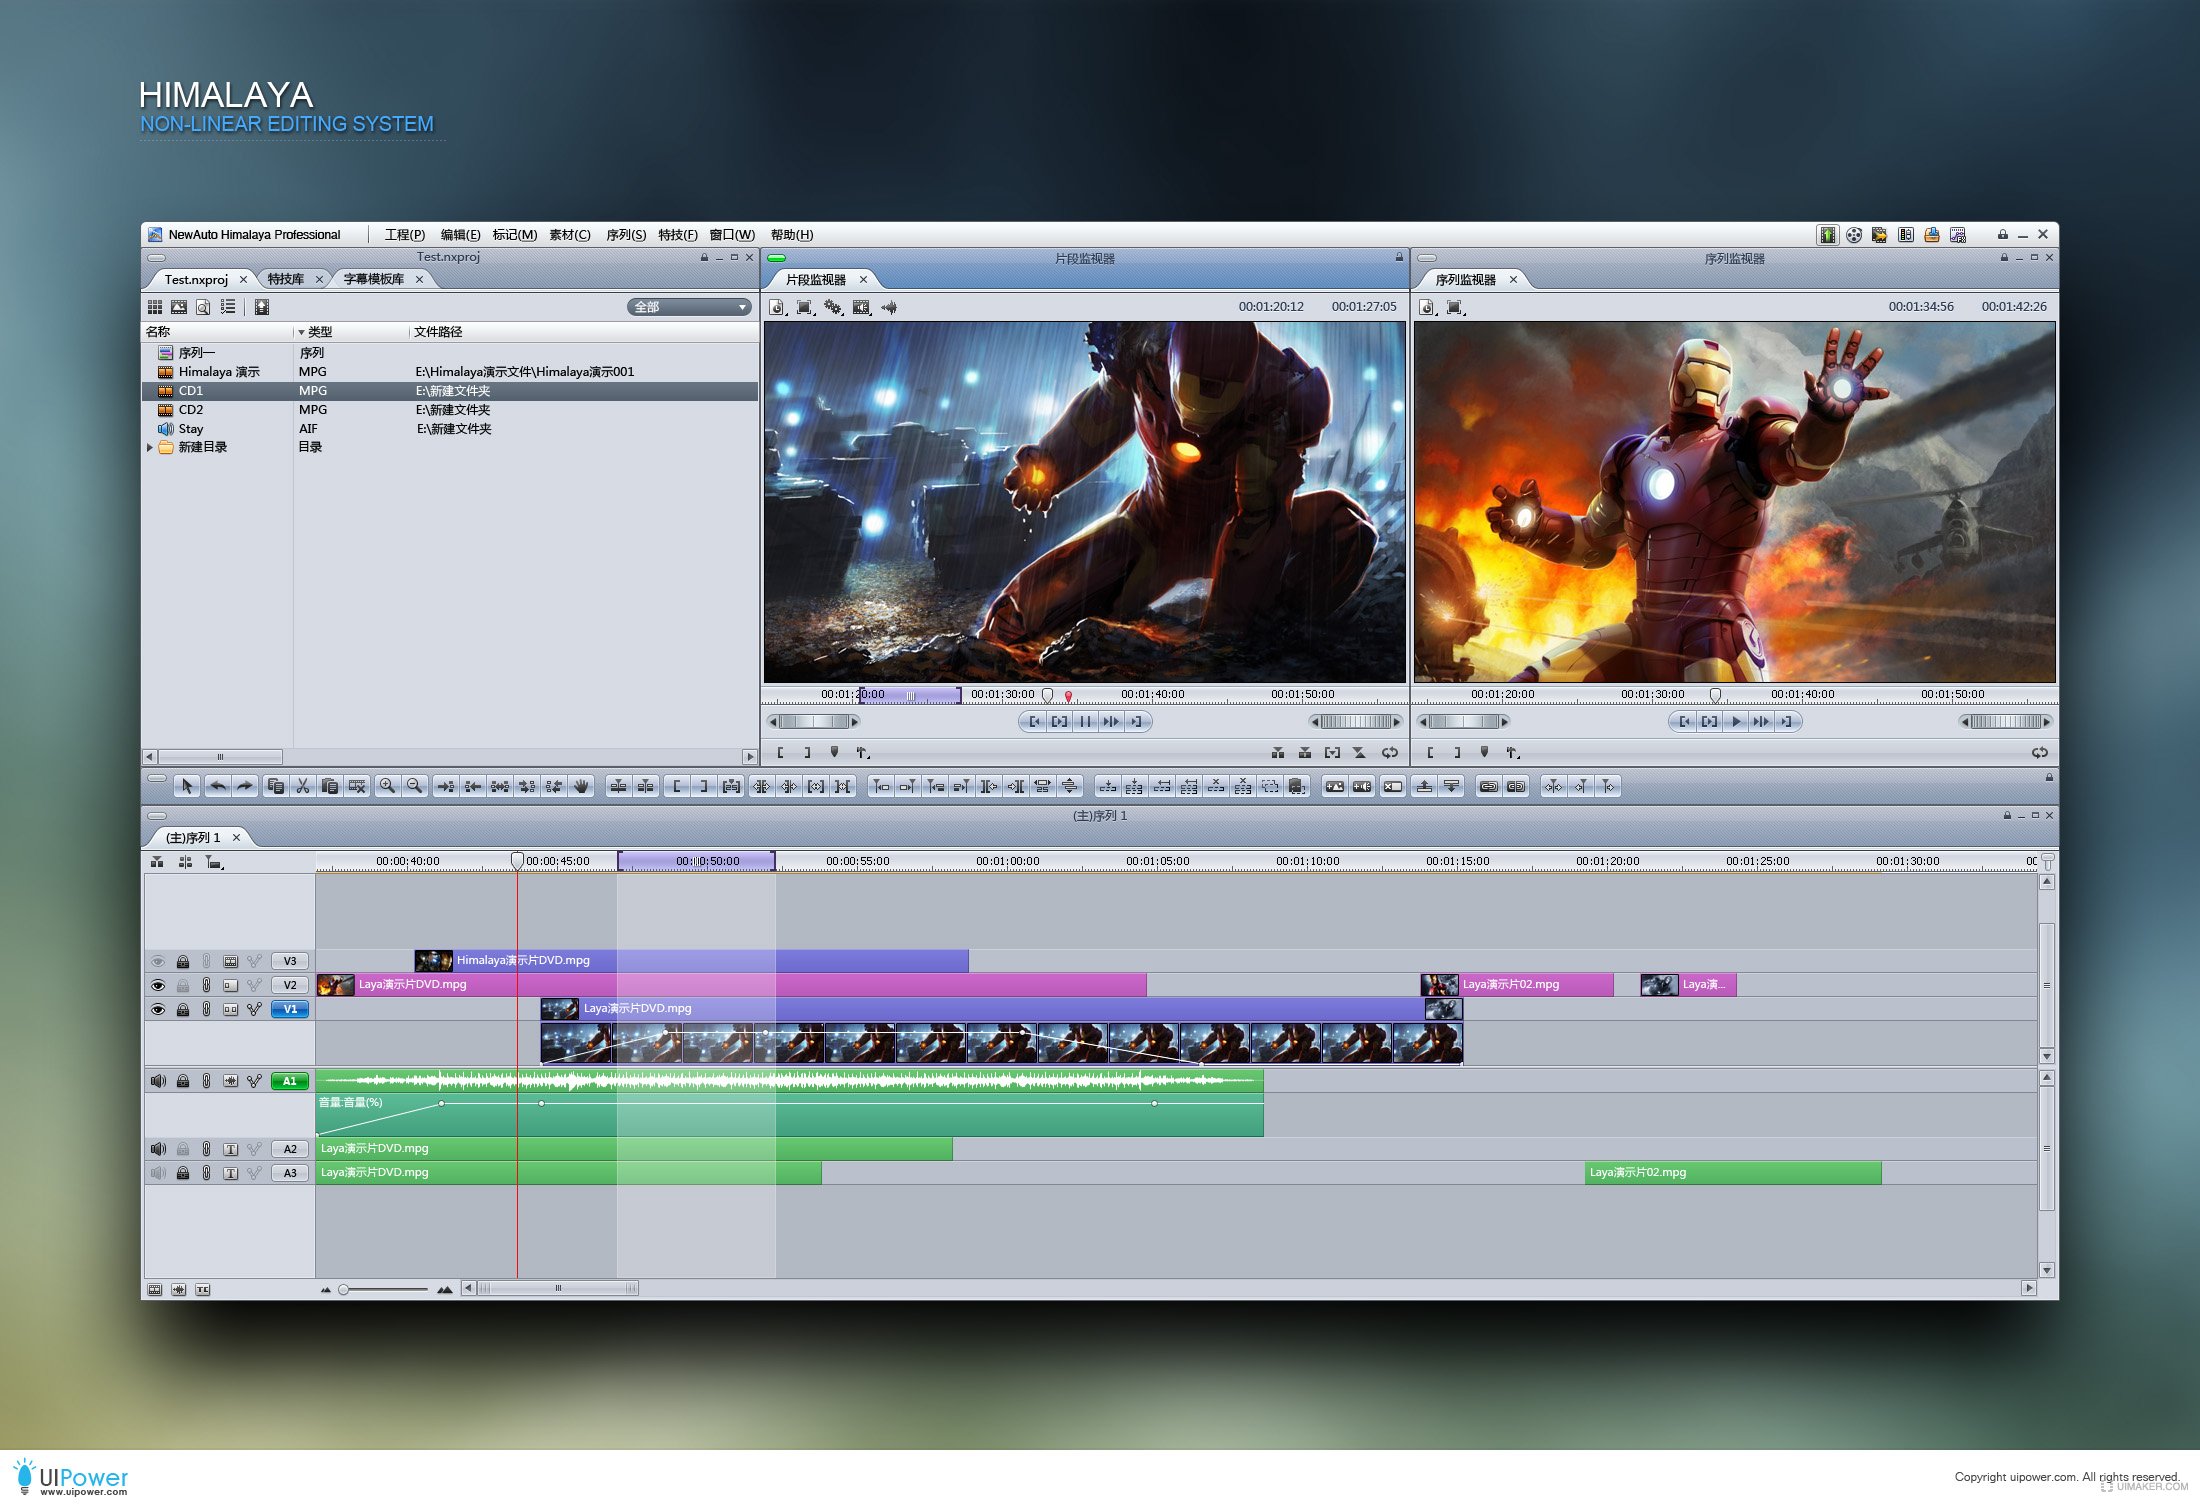Click the timeline playhead marker on the ruler

click(x=517, y=861)
